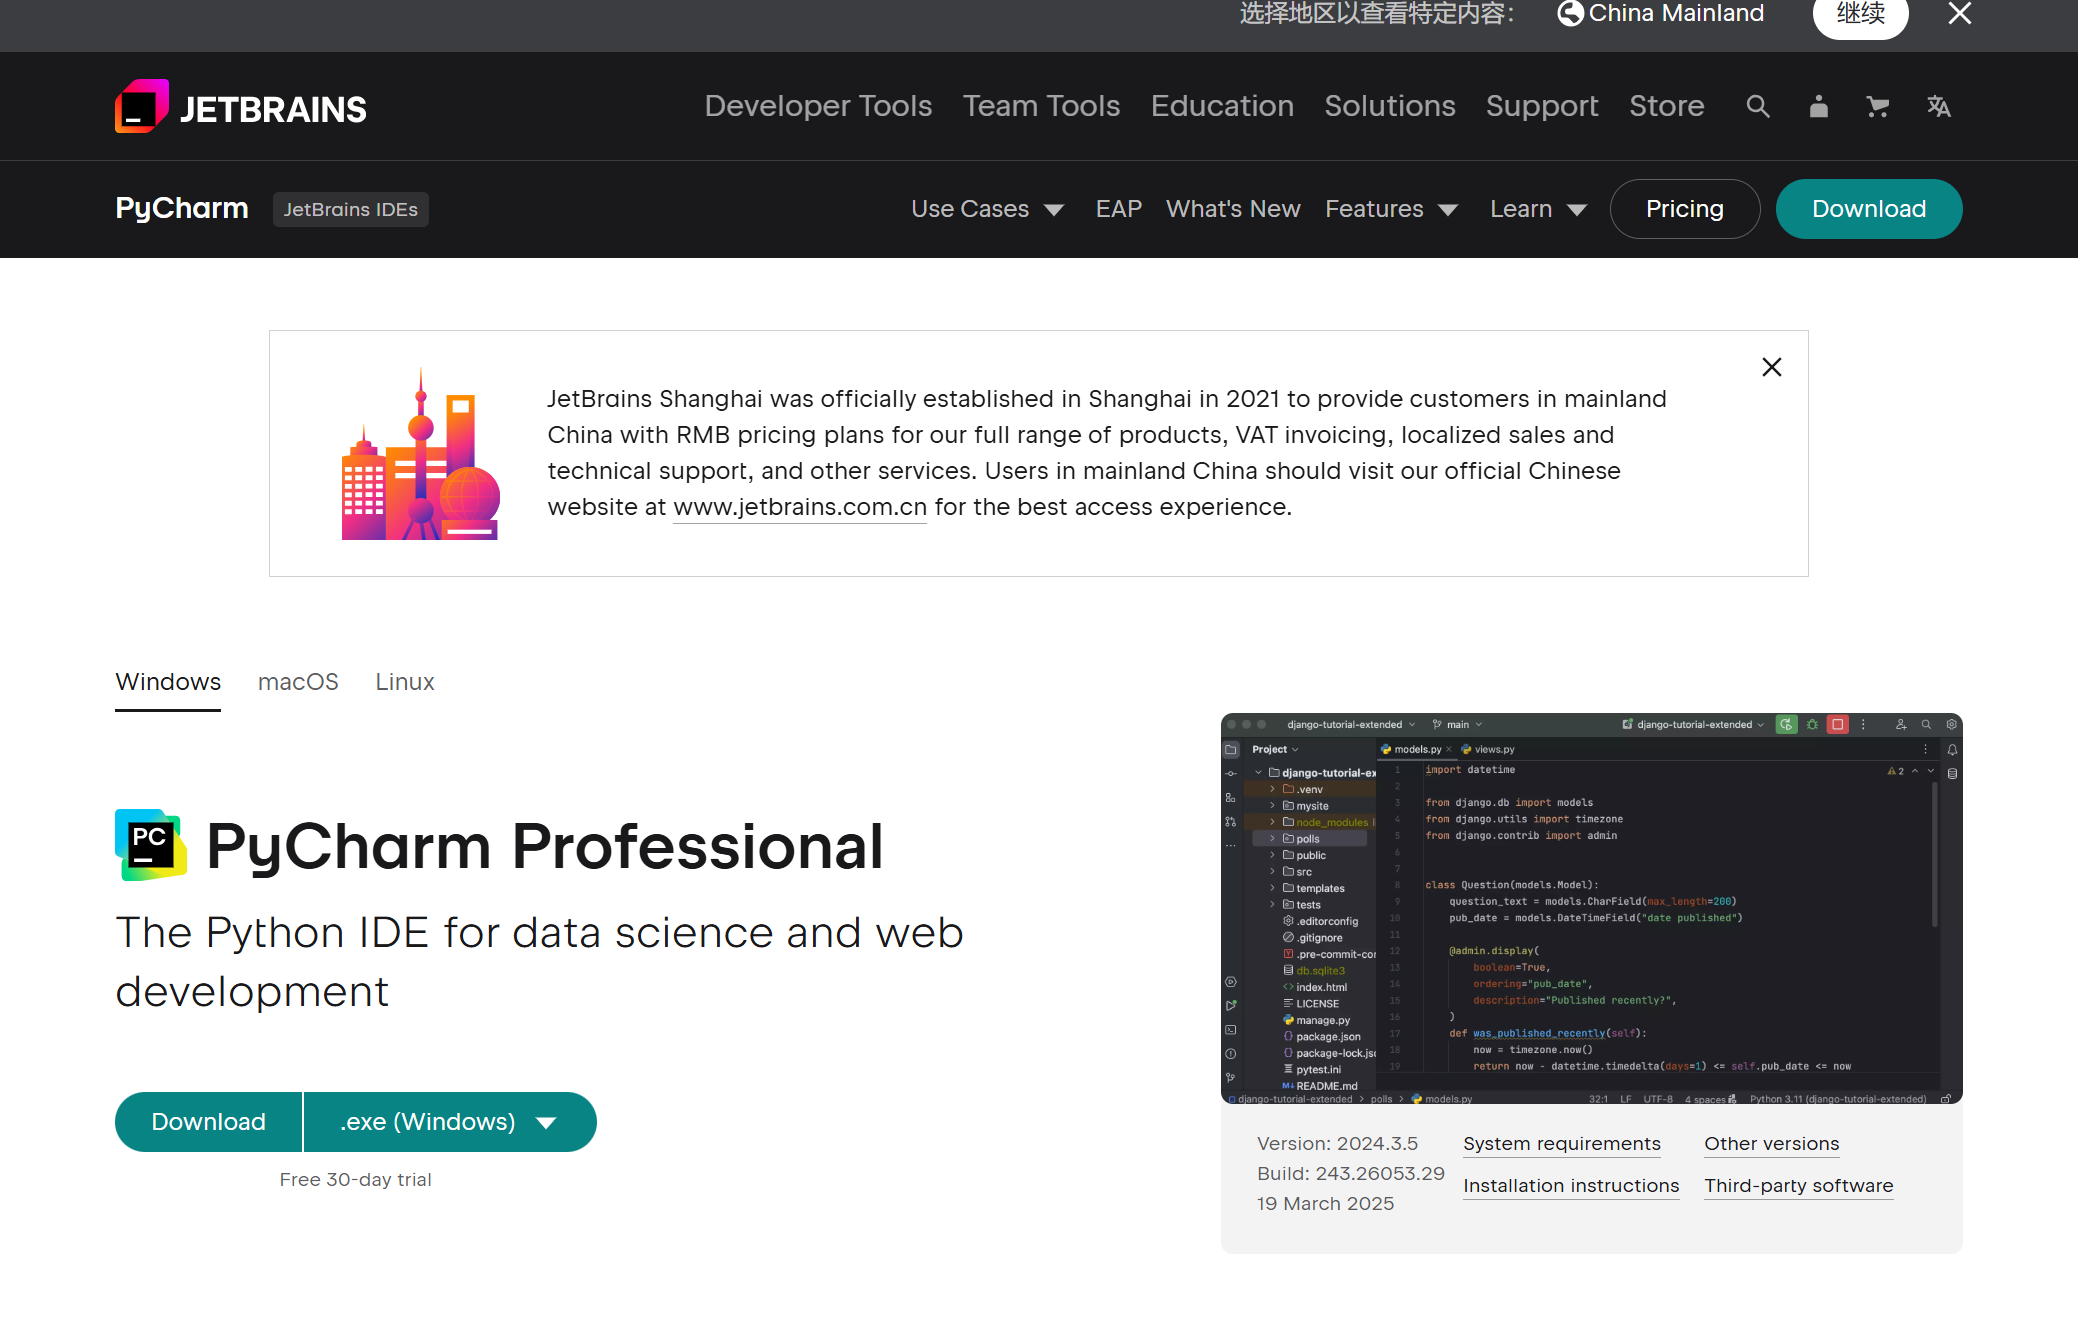
Task: Open the .exe (Windows) installer dropdown
Action: tap(449, 1122)
